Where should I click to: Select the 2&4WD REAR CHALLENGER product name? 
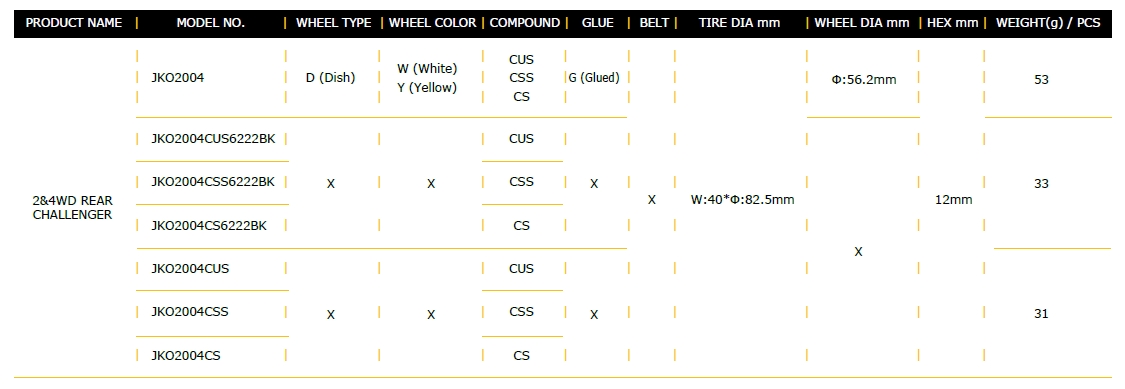pyautogui.click(x=72, y=207)
